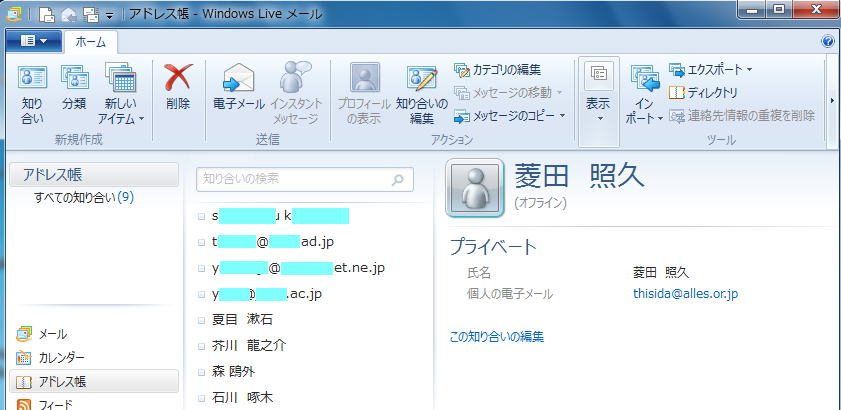This screenshot has height=410, width=841.
Task: Open 知り合いの編集 from the ribbon
Action: pos(422,95)
